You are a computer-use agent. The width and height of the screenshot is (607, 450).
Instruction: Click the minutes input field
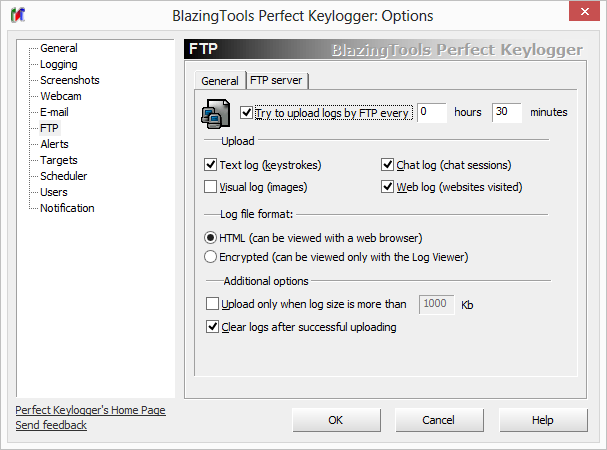pos(506,112)
